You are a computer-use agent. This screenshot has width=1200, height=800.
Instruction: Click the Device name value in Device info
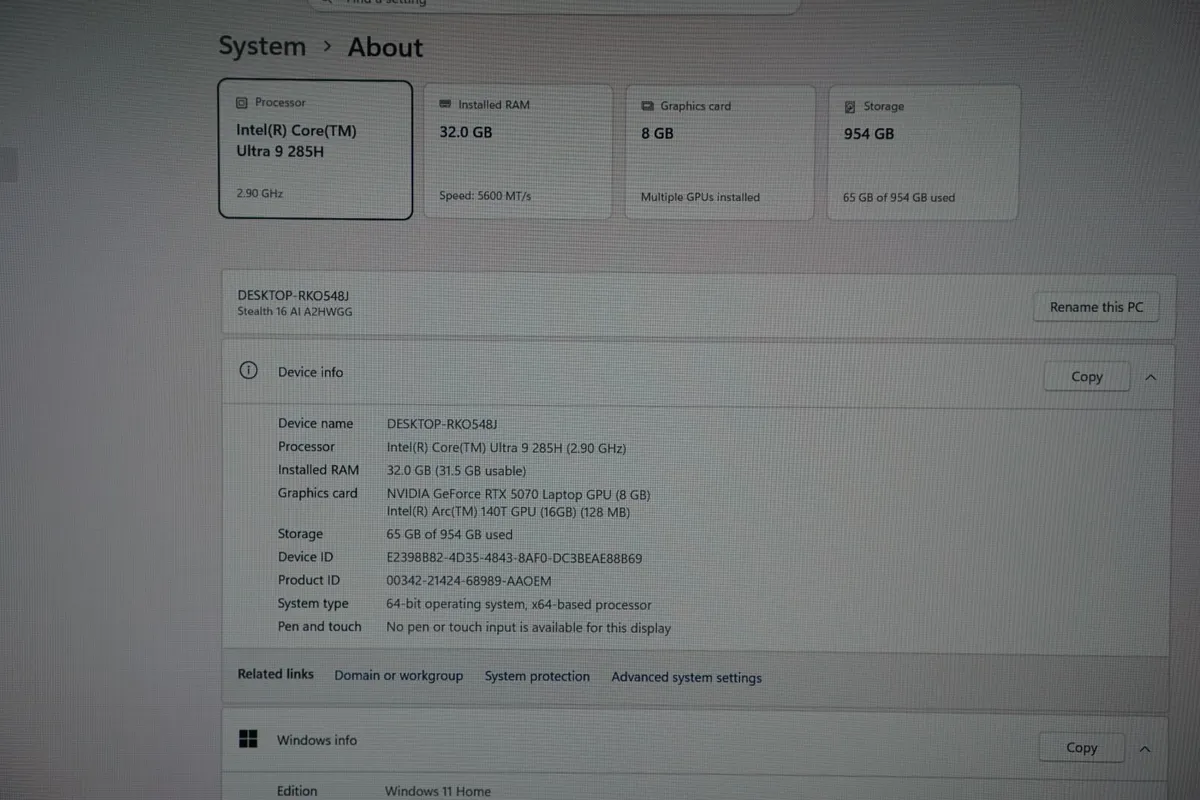pyautogui.click(x=442, y=424)
